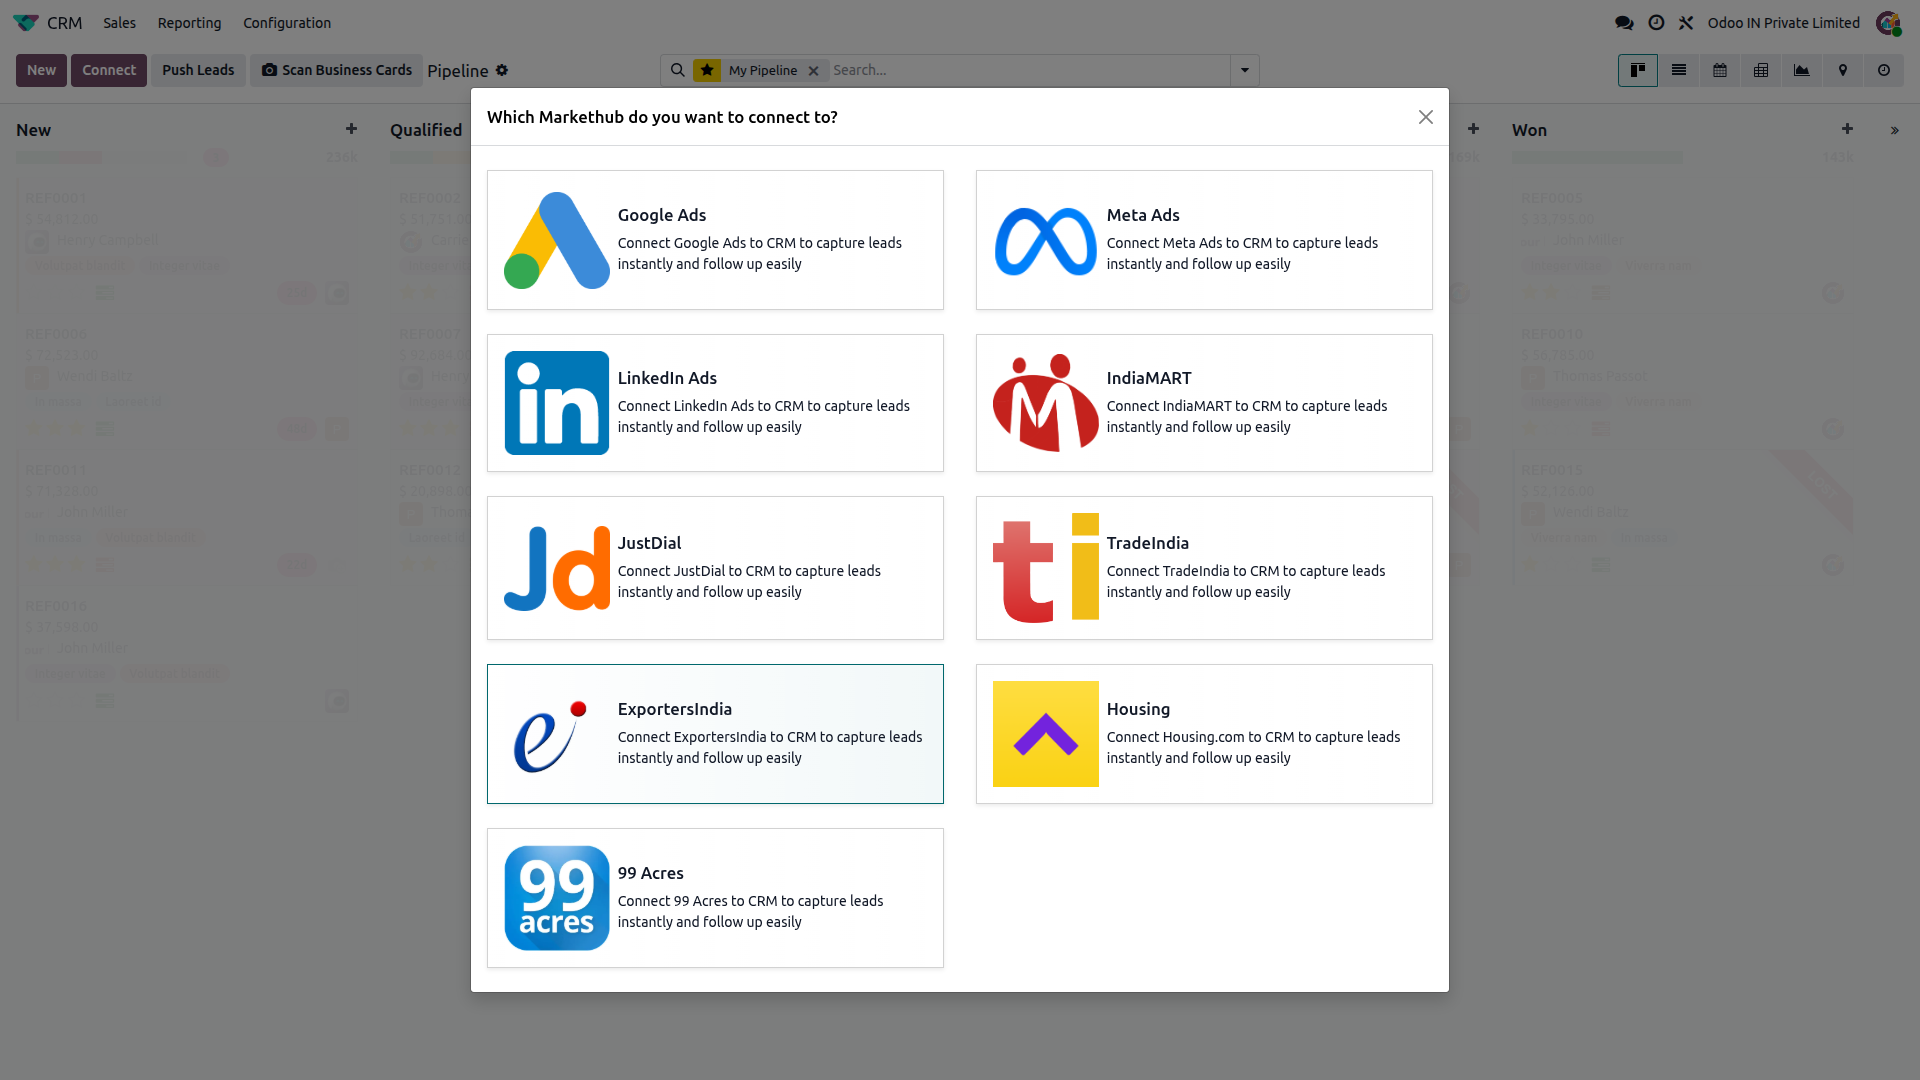Add a lead in Won column
1920x1080 pixels.
point(1847,129)
